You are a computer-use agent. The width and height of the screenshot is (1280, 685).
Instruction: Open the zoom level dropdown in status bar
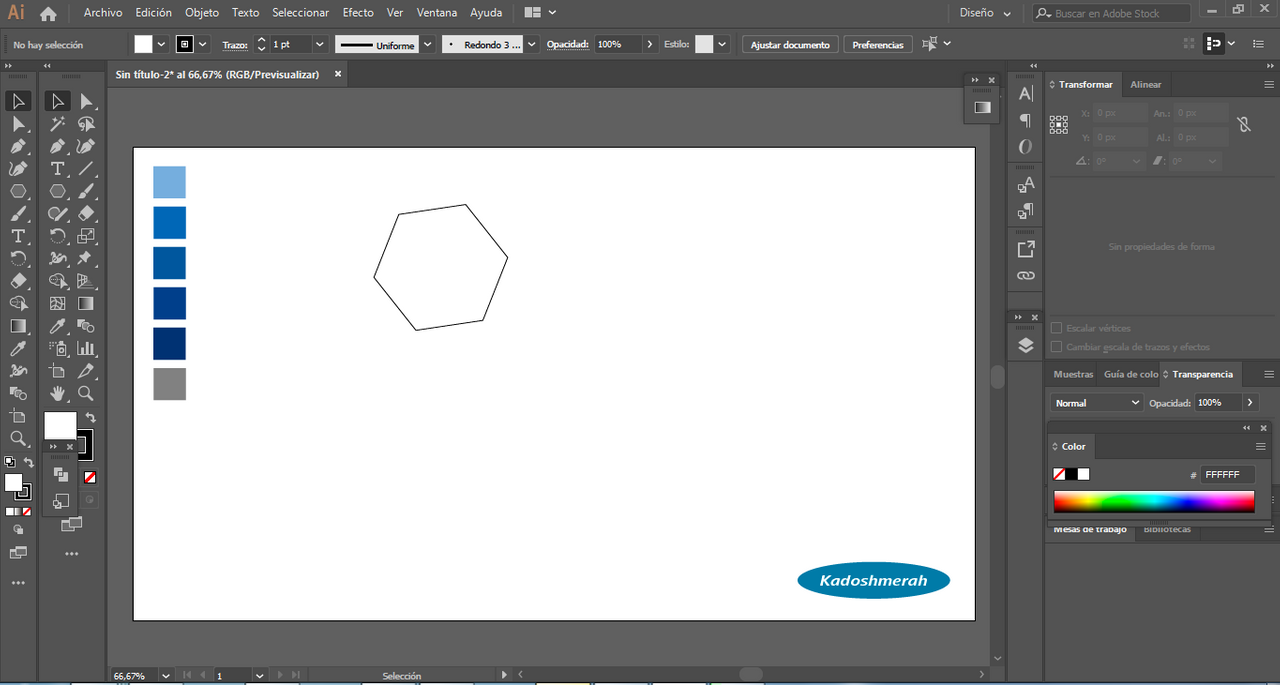pyautogui.click(x=165, y=676)
